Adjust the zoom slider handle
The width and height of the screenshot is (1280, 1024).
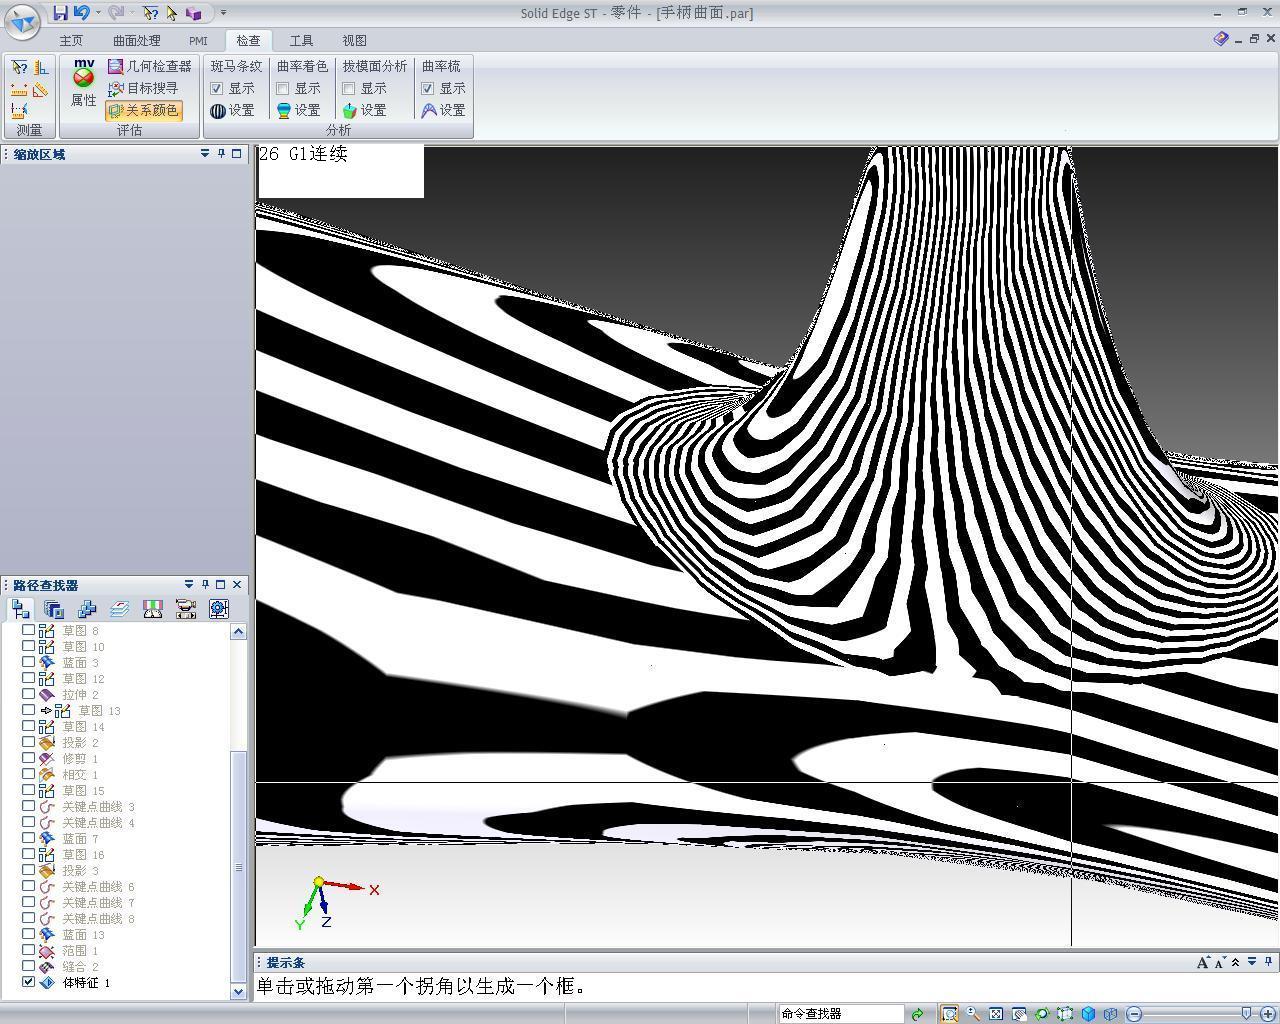1246,1014
